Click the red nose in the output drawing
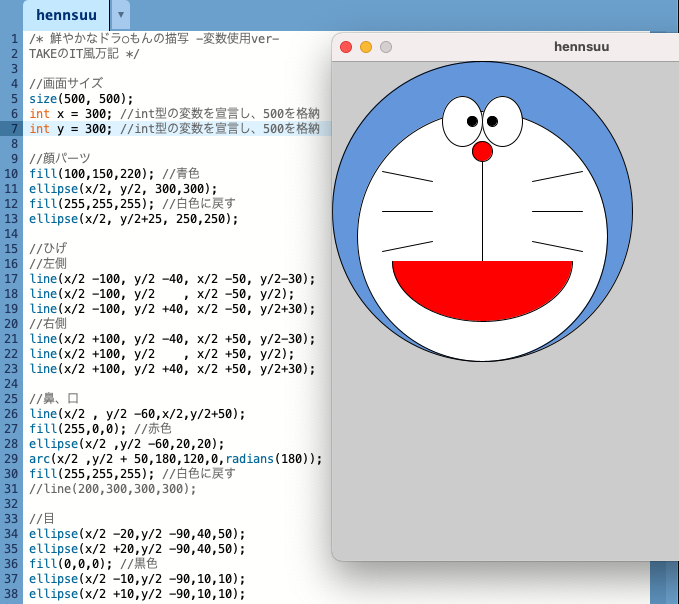Viewport: 679px width, 604px height. click(x=482, y=151)
